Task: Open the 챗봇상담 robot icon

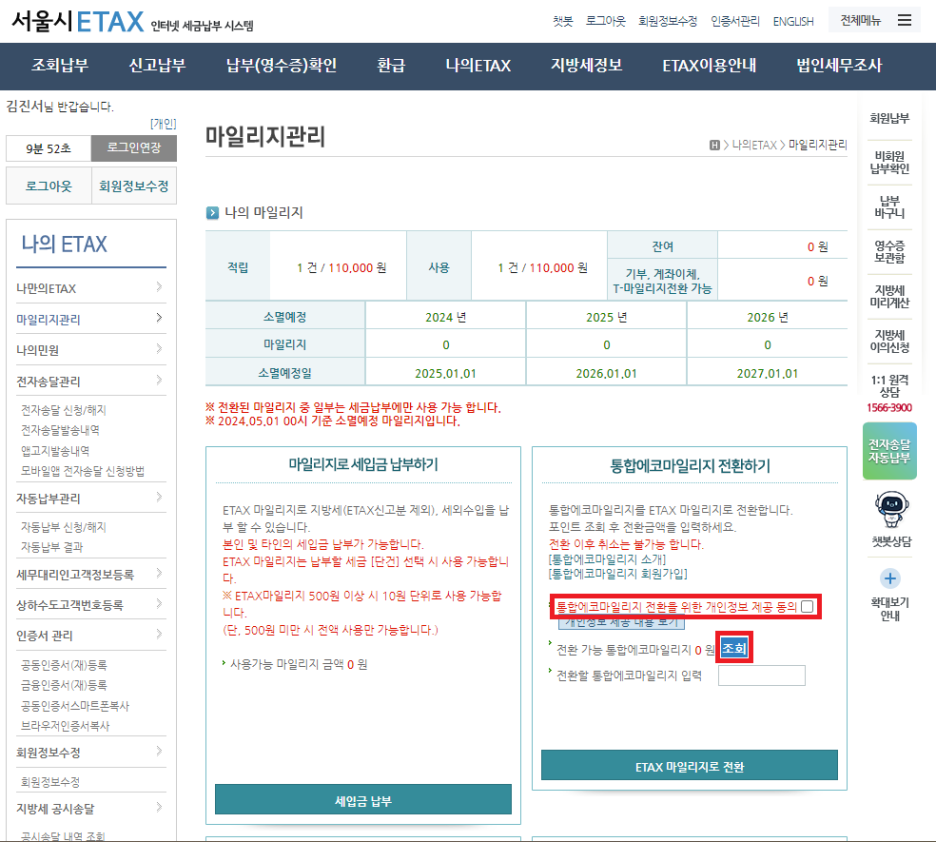Action: (891, 509)
